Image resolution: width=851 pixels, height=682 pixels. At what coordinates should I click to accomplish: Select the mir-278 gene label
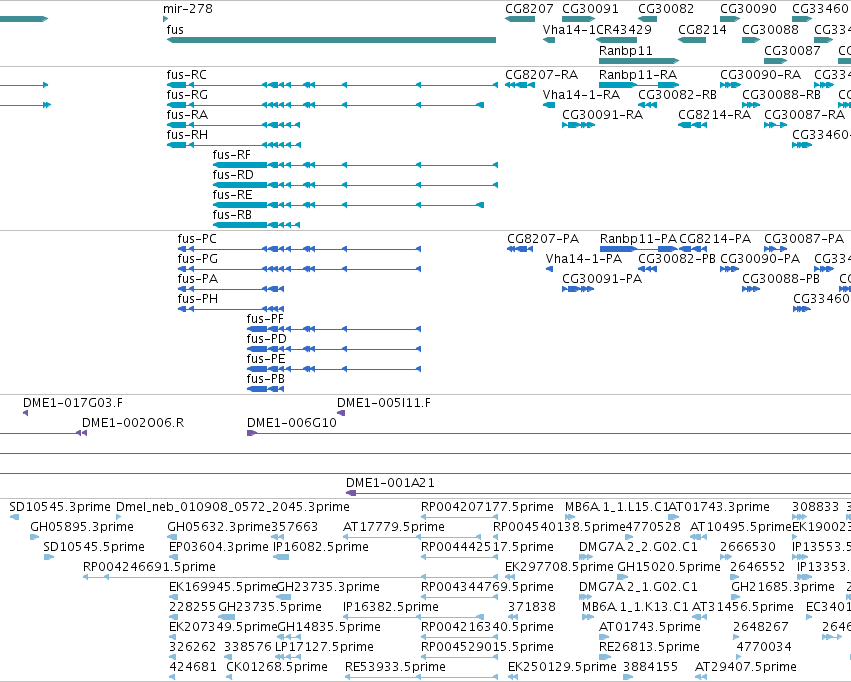(x=188, y=9)
